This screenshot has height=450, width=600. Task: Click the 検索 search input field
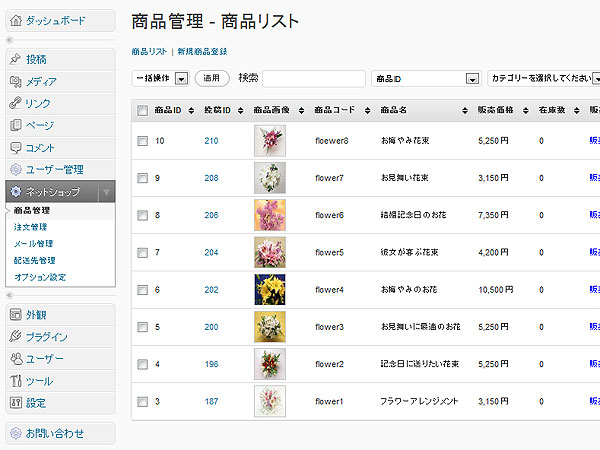pyautogui.click(x=314, y=79)
